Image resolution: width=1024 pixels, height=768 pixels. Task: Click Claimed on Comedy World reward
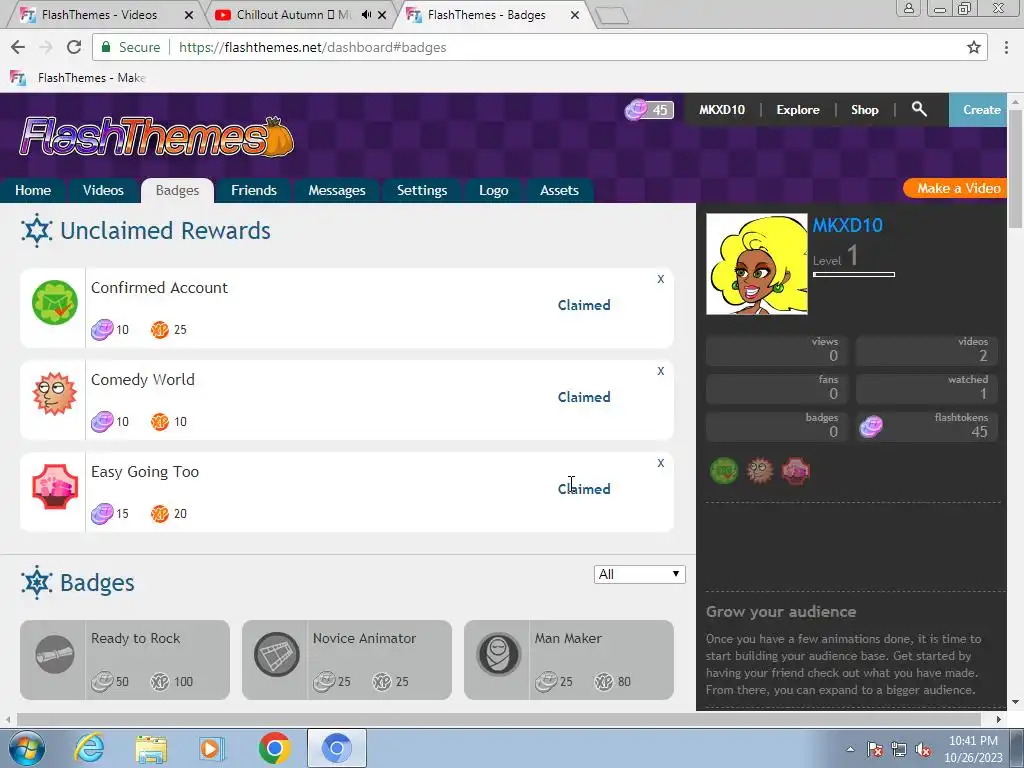pos(584,397)
